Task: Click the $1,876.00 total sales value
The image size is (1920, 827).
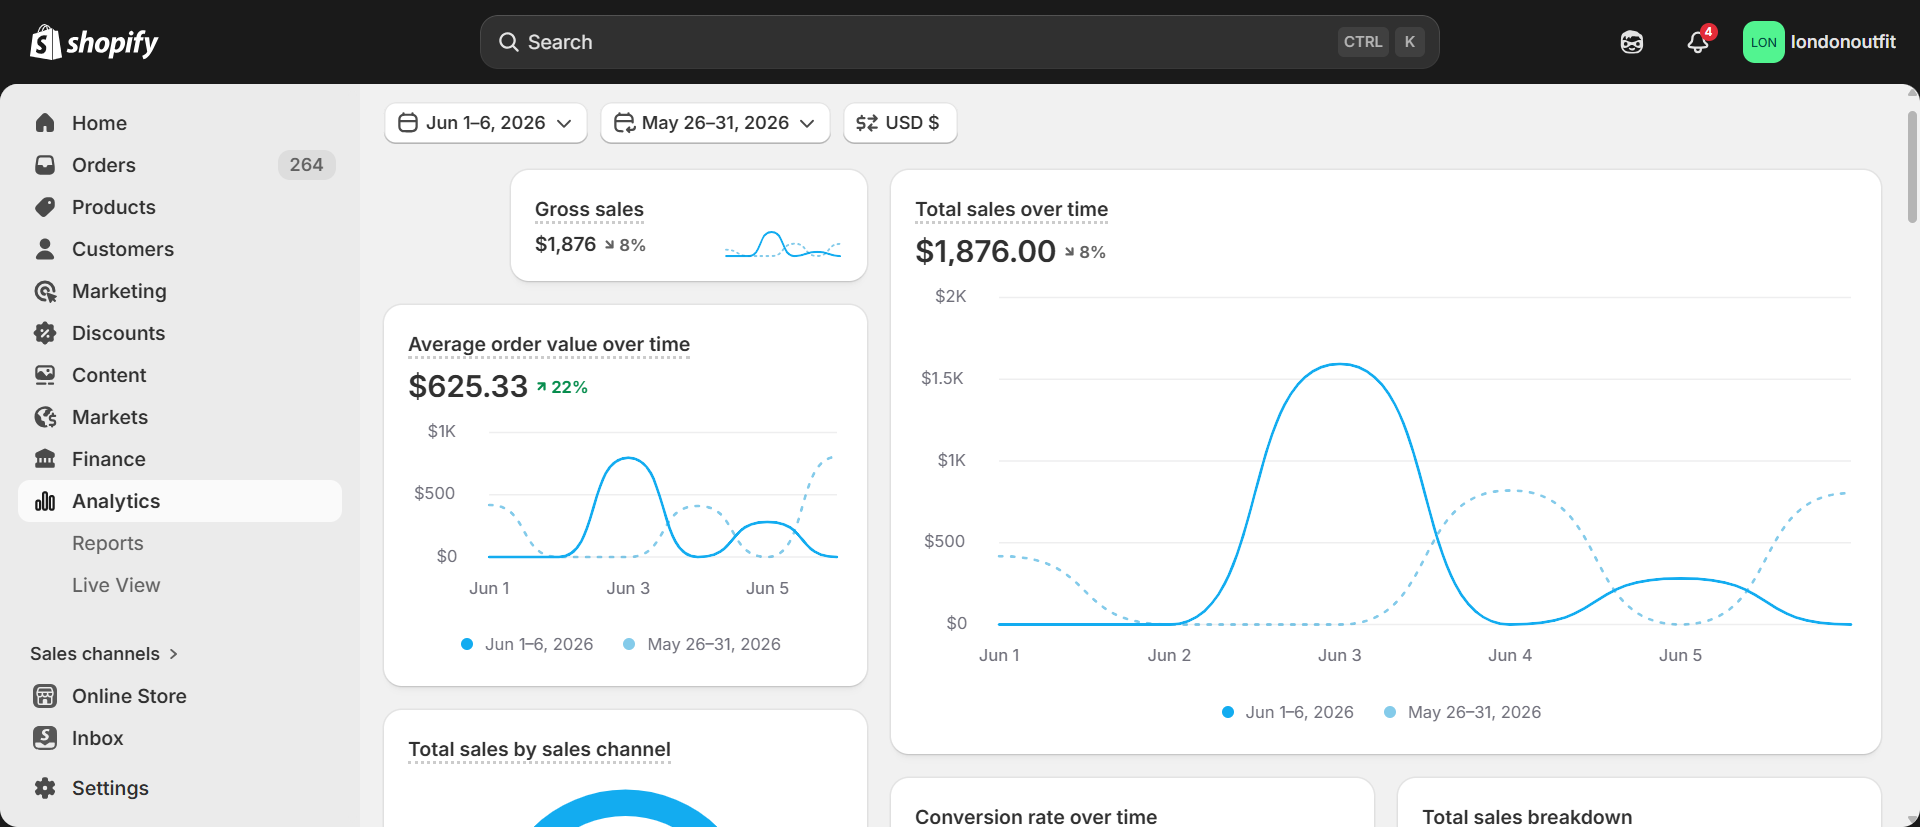Action: coord(985,251)
